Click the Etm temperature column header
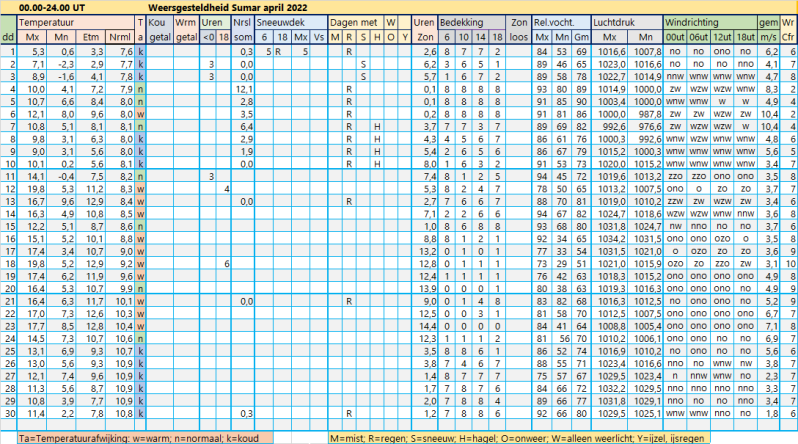The width and height of the screenshot is (798, 444). tap(91, 37)
